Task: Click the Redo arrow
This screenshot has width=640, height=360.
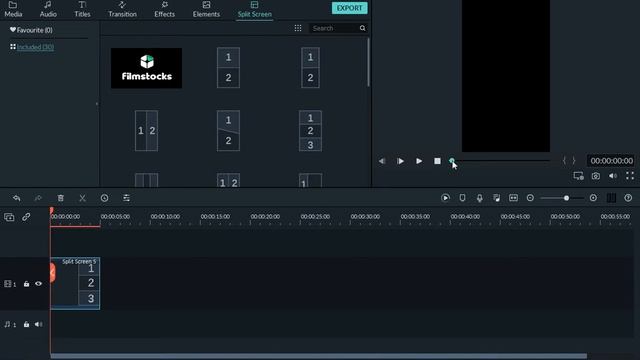Action: coord(38,198)
